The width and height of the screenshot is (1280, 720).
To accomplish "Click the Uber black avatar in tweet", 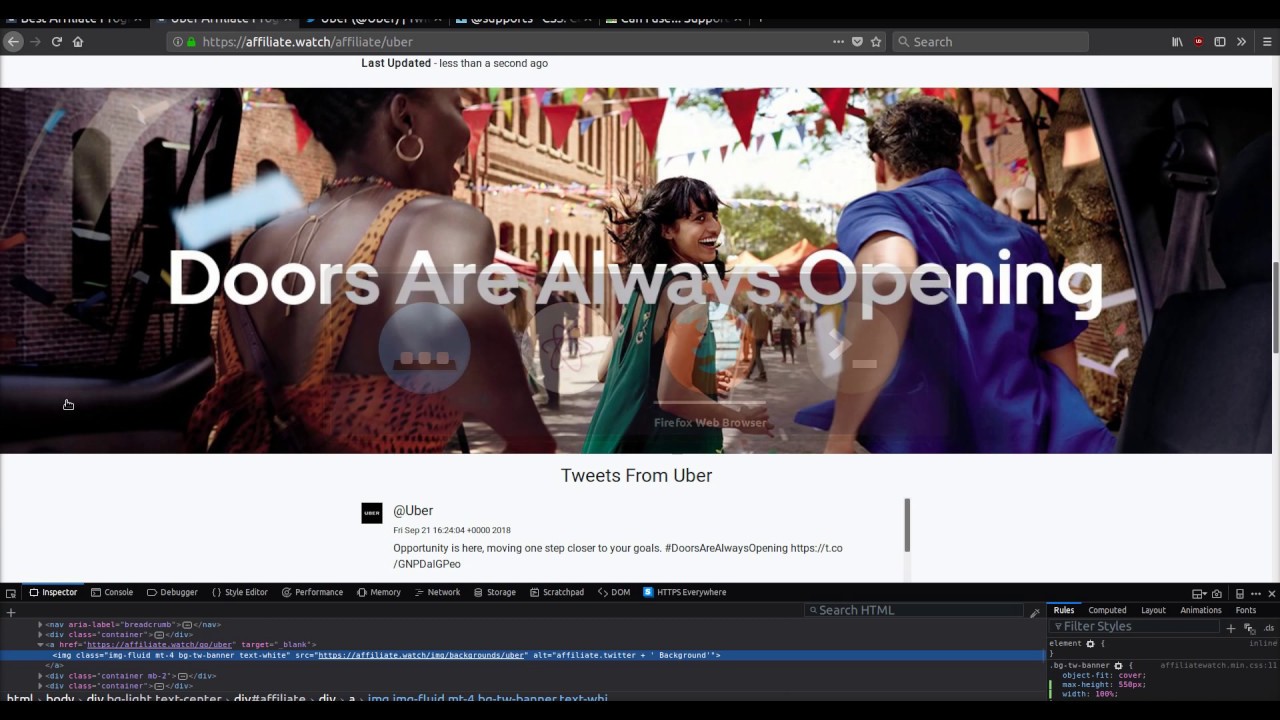I will coord(372,513).
